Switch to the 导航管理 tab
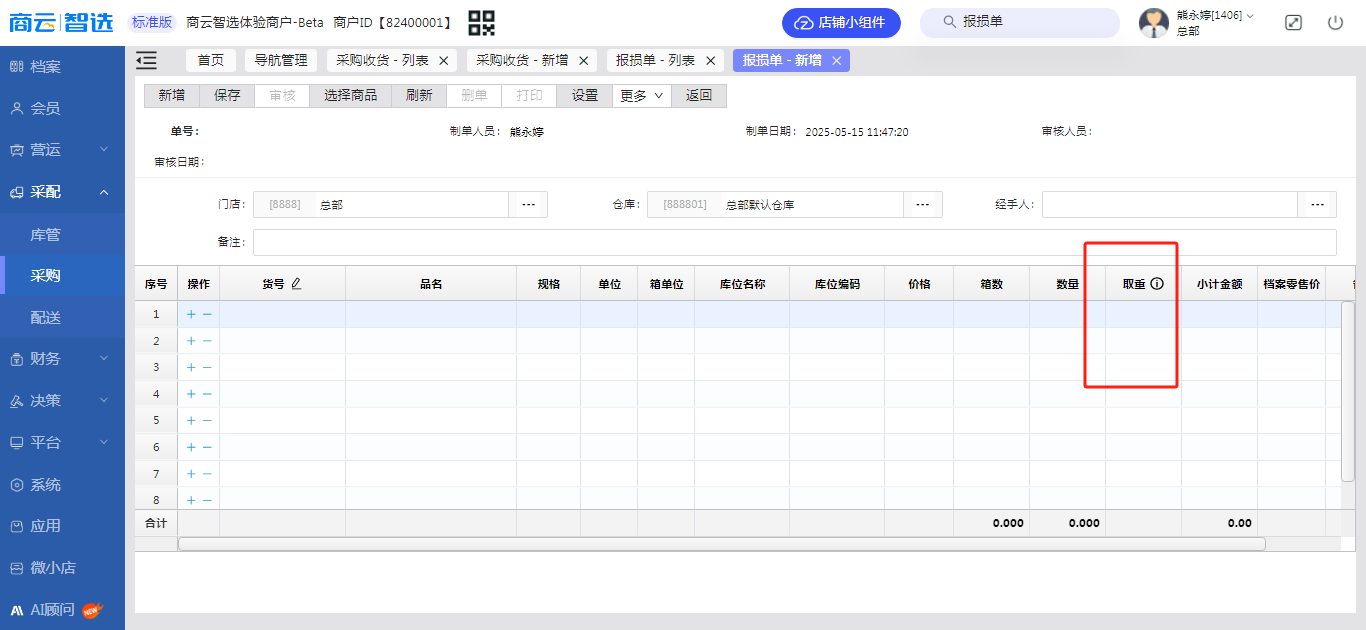1366x630 pixels. 281,61
